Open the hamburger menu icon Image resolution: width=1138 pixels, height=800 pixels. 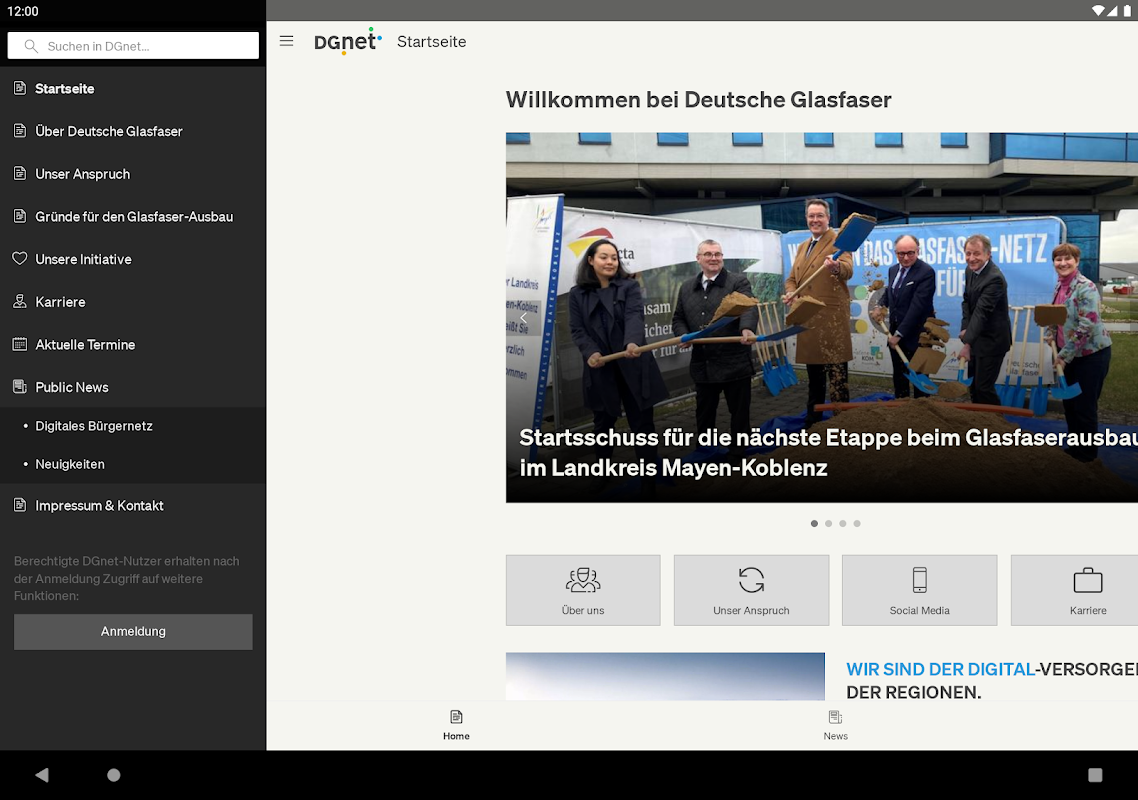coord(287,41)
